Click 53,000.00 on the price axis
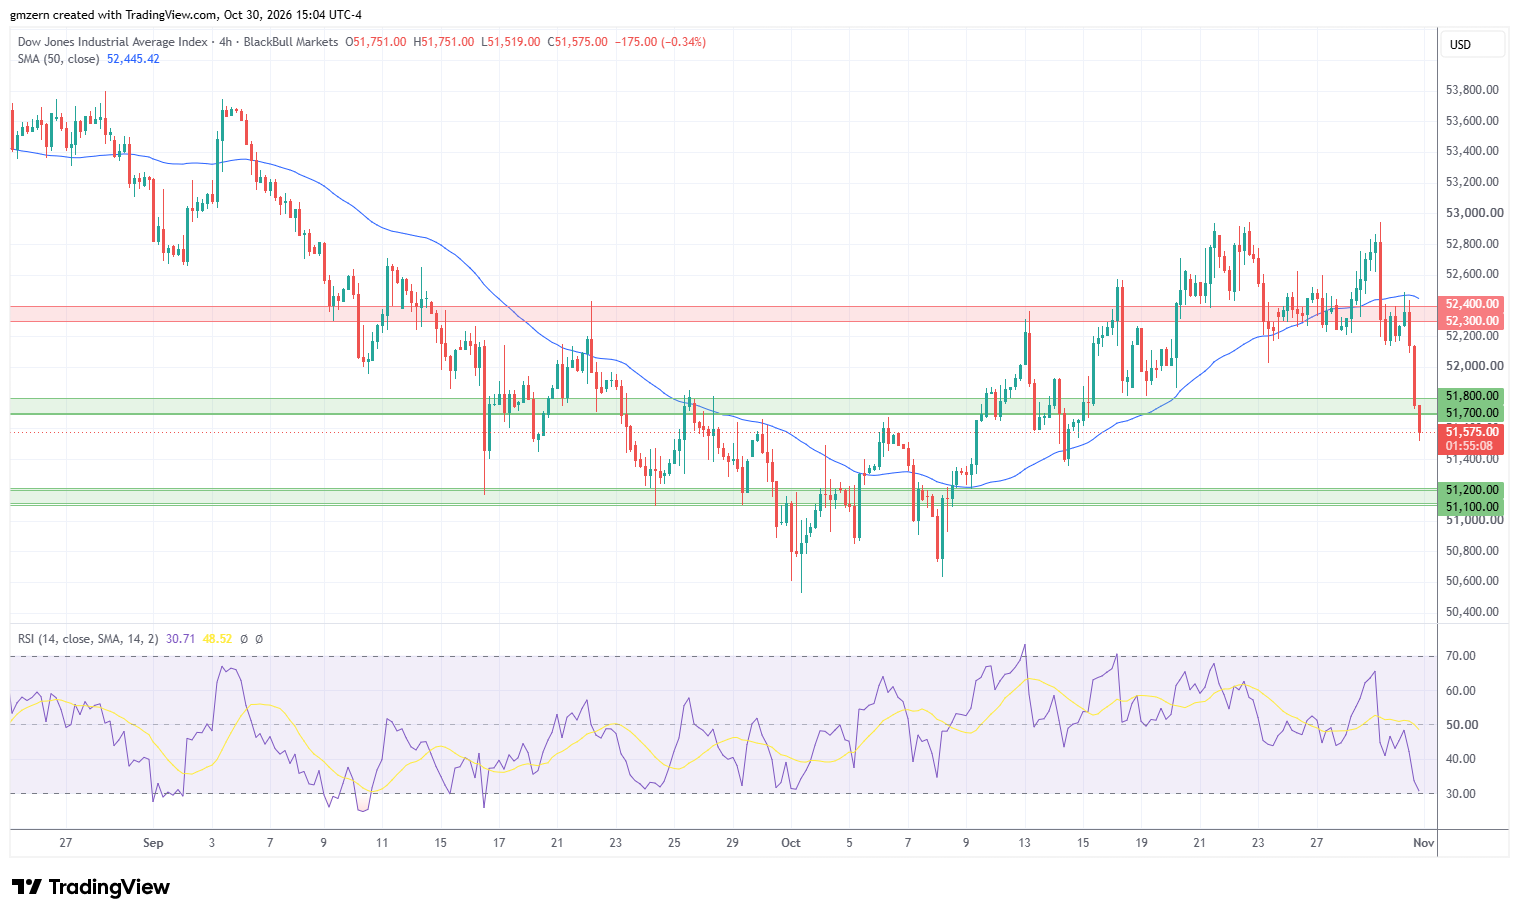The image size is (1519, 917). [x=1474, y=213]
